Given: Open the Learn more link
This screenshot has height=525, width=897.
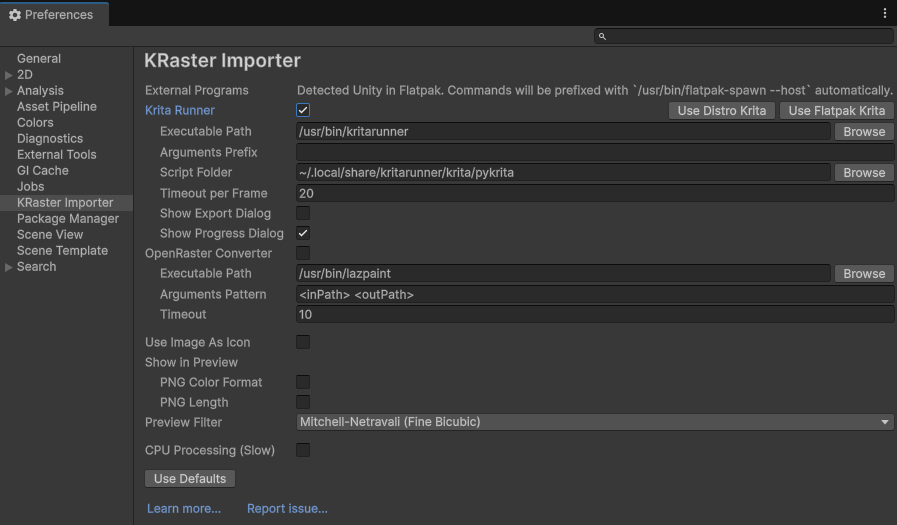Looking at the screenshot, I should [x=184, y=508].
